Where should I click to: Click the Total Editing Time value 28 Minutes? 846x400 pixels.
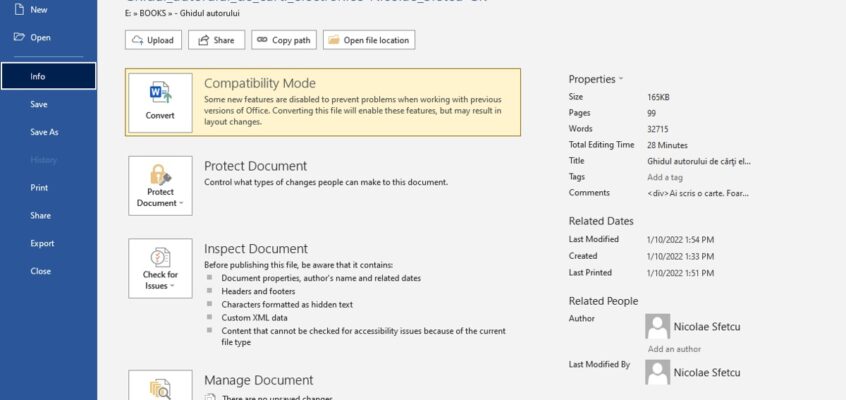coord(667,145)
